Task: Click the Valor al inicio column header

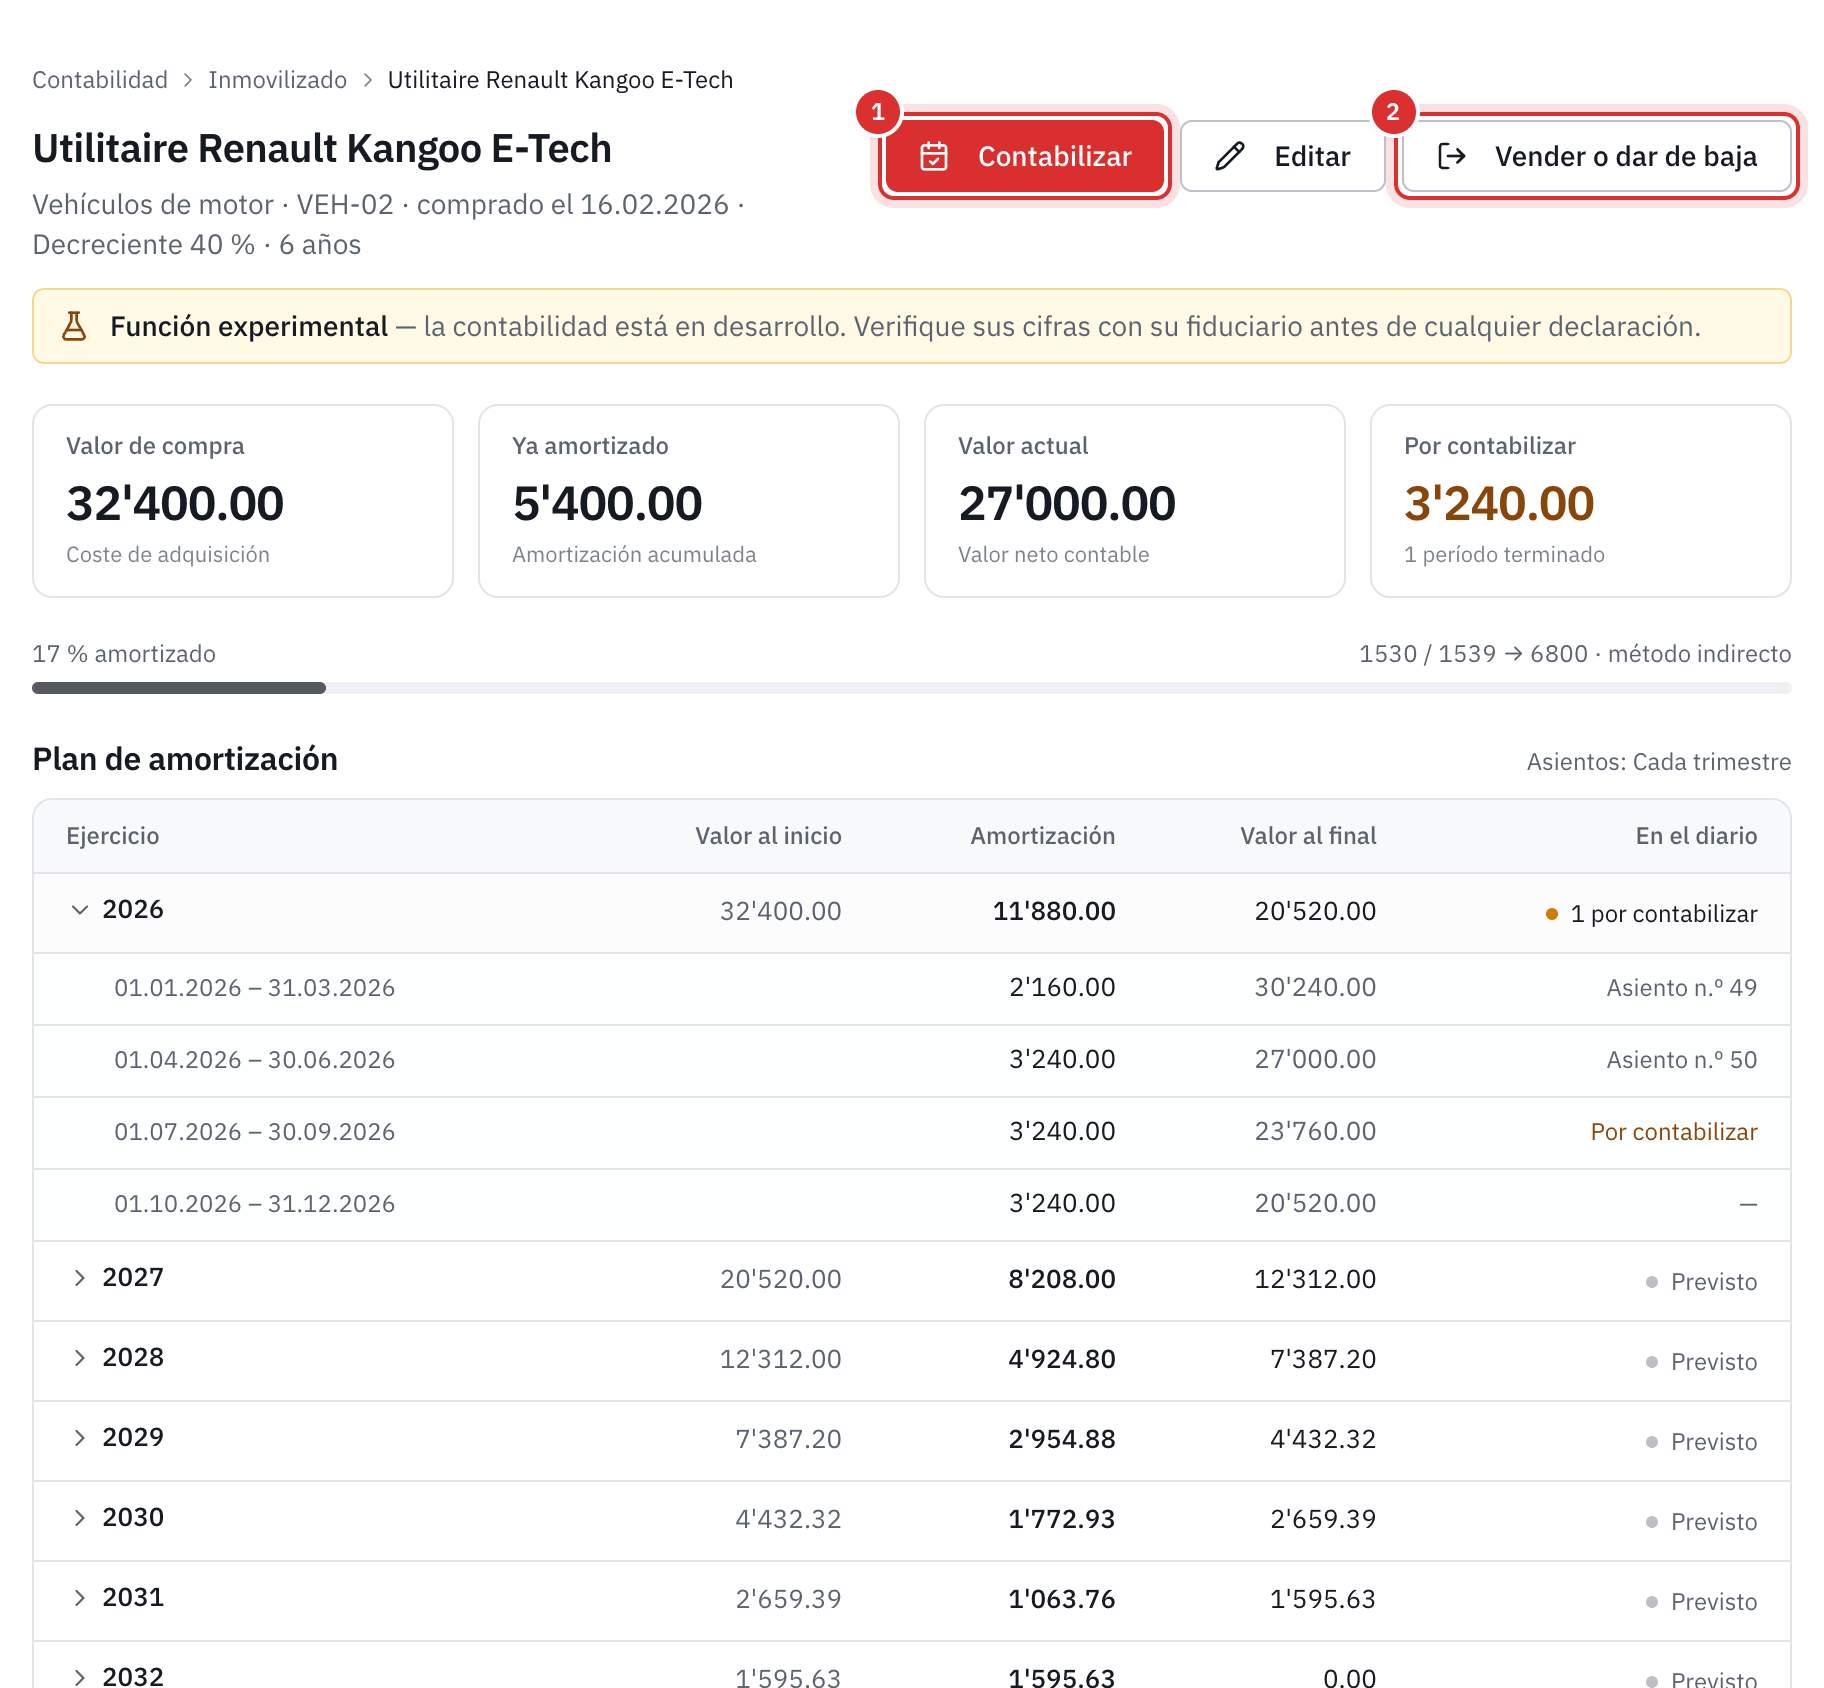Action: click(x=768, y=836)
